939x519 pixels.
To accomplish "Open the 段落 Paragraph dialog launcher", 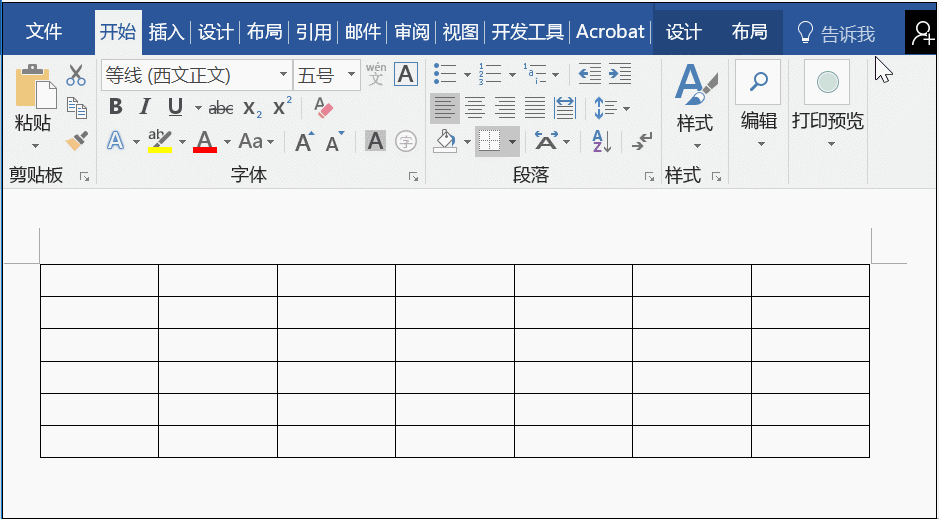I will pyautogui.click(x=649, y=177).
